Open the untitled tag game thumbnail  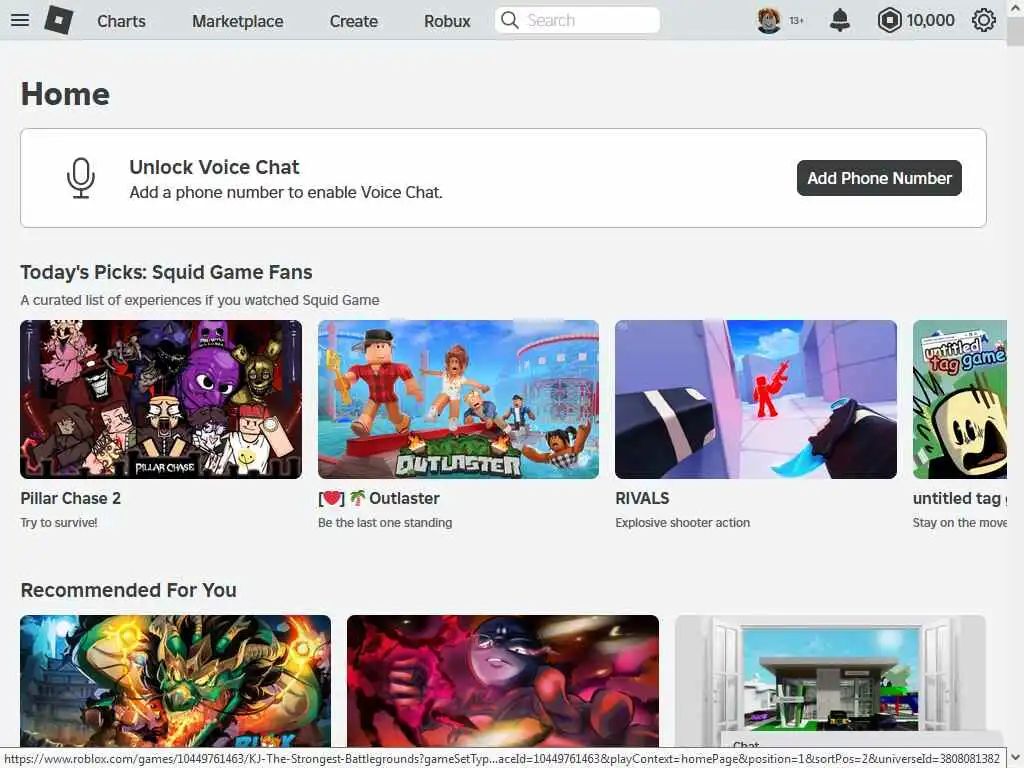pos(960,399)
